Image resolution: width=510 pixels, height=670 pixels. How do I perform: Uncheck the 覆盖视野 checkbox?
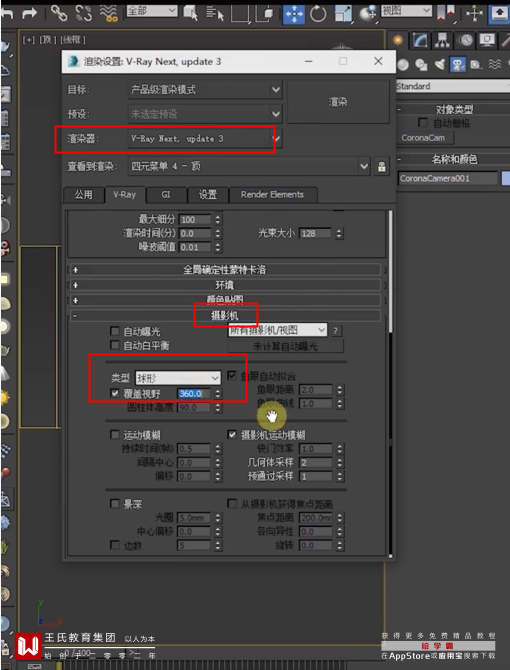[x=114, y=393]
